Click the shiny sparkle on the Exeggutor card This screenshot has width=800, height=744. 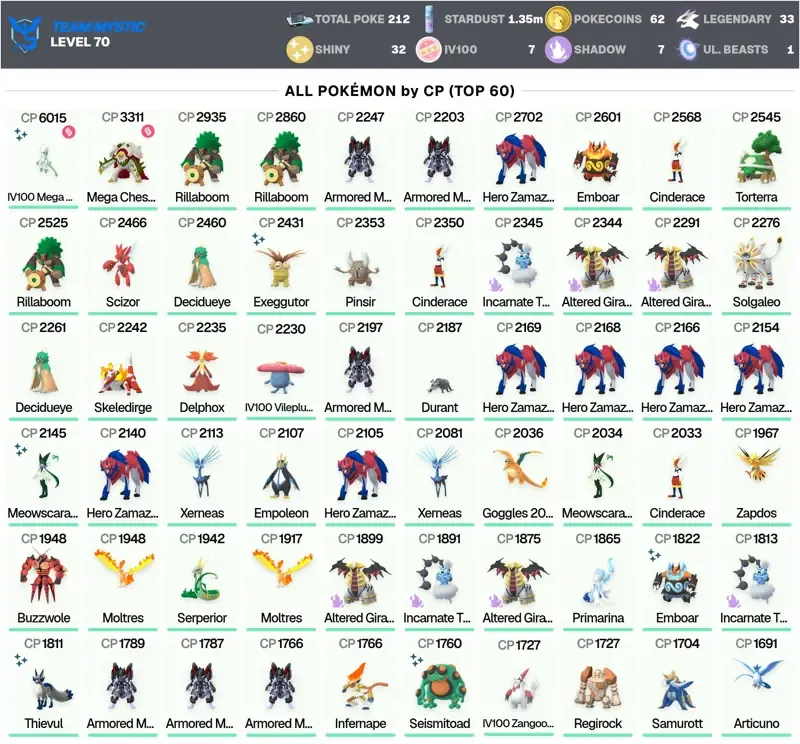(x=258, y=239)
